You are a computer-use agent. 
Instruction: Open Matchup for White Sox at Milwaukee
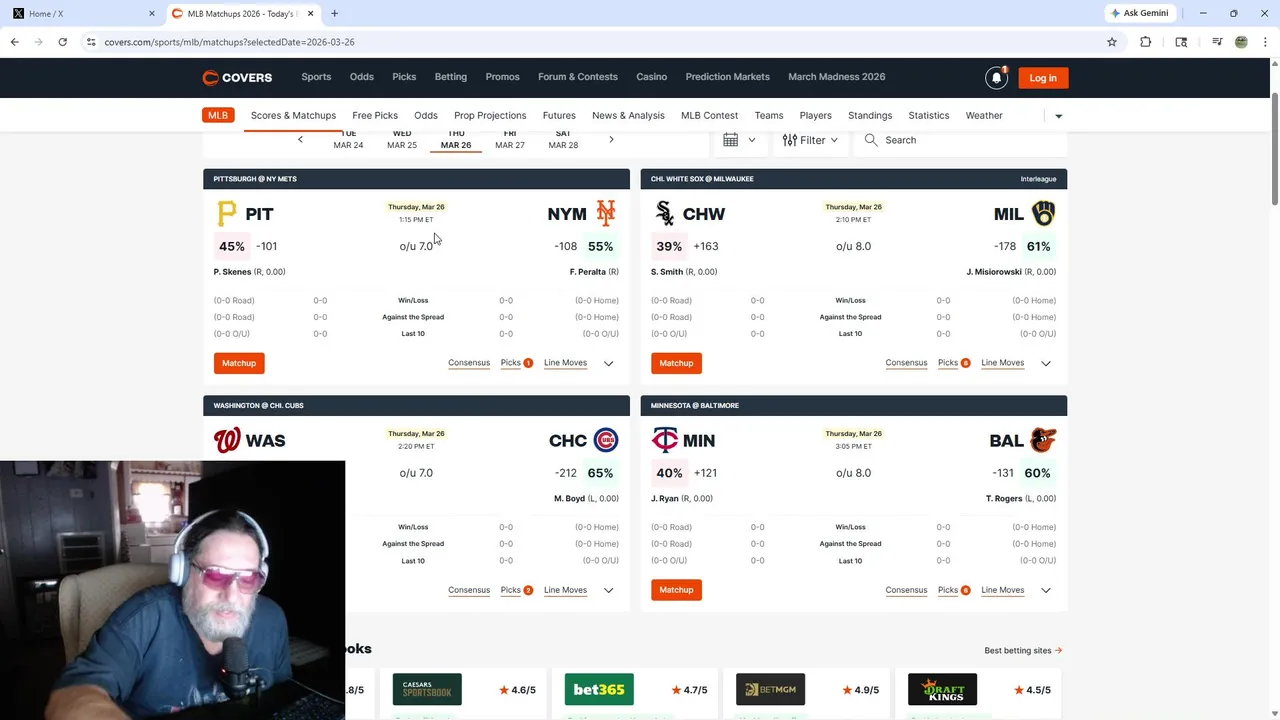(676, 363)
